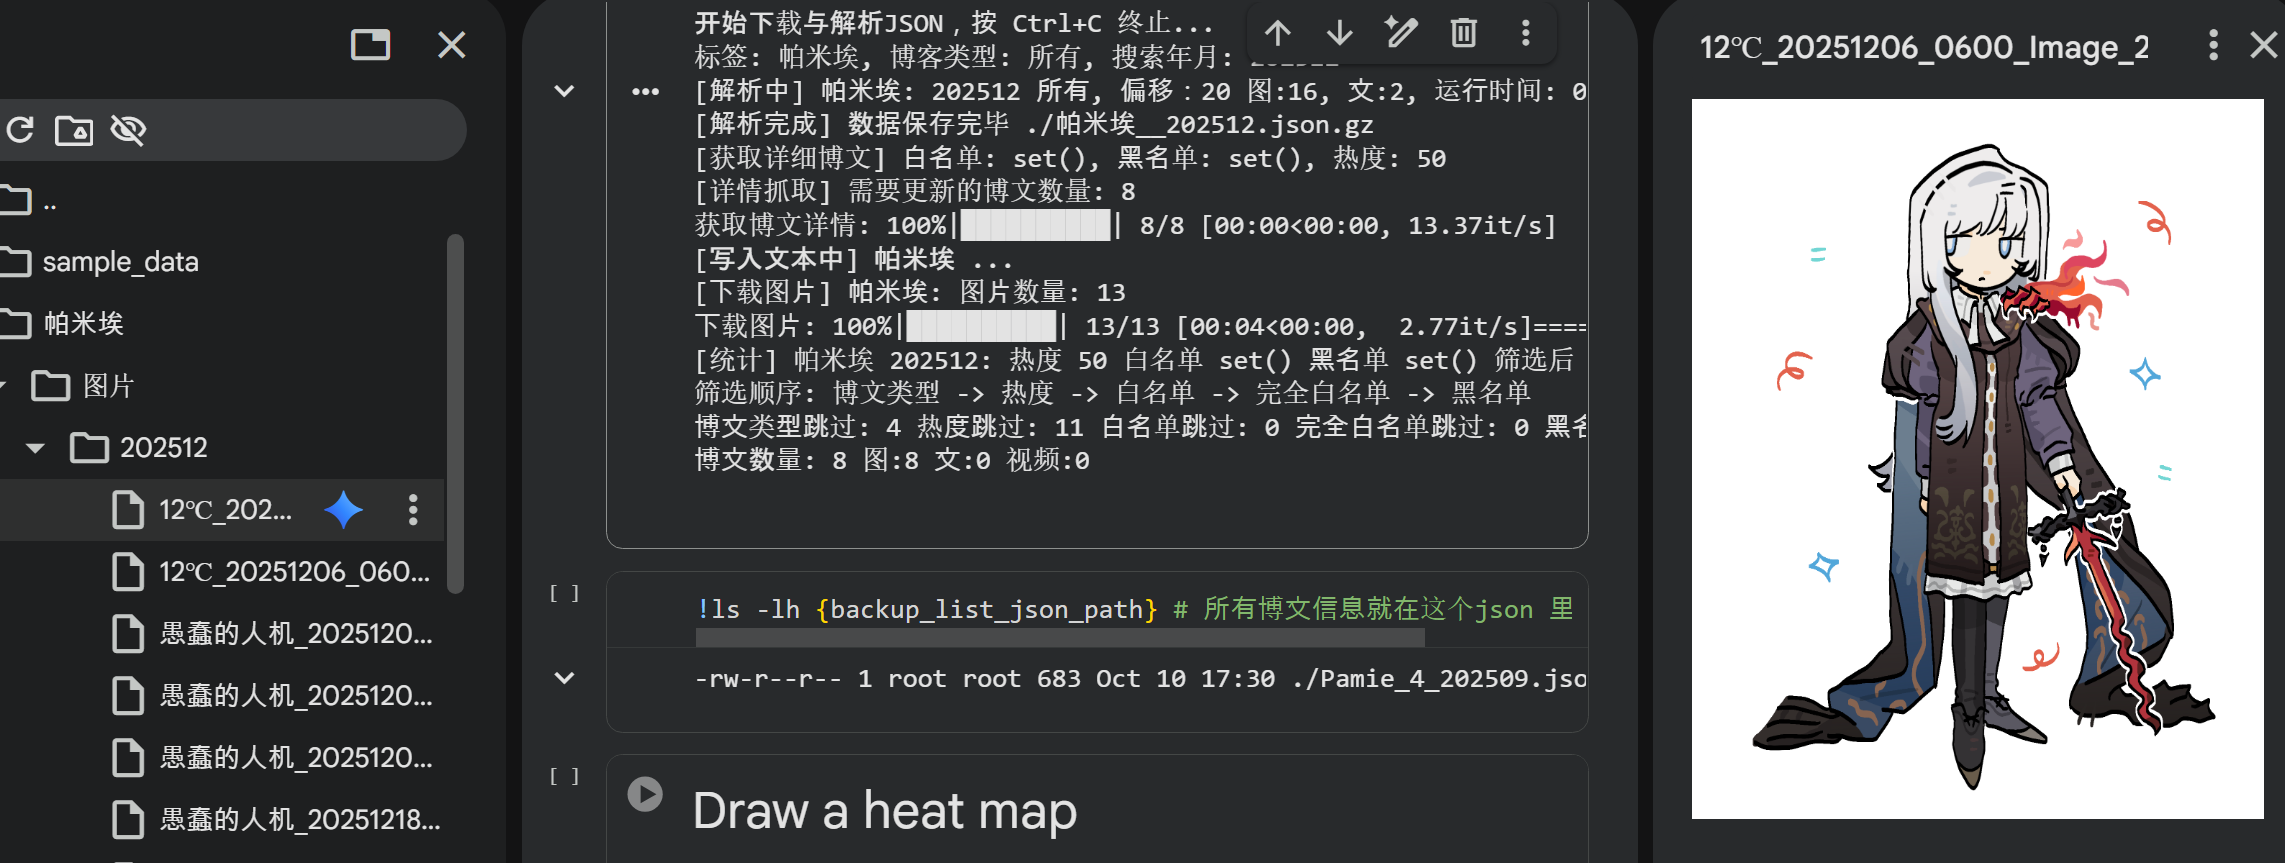Image resolution: width=2285 pixels, height=863 pixels.
Task: Open the 帕米埃 folder in the file tree
Action: point(84,324)
